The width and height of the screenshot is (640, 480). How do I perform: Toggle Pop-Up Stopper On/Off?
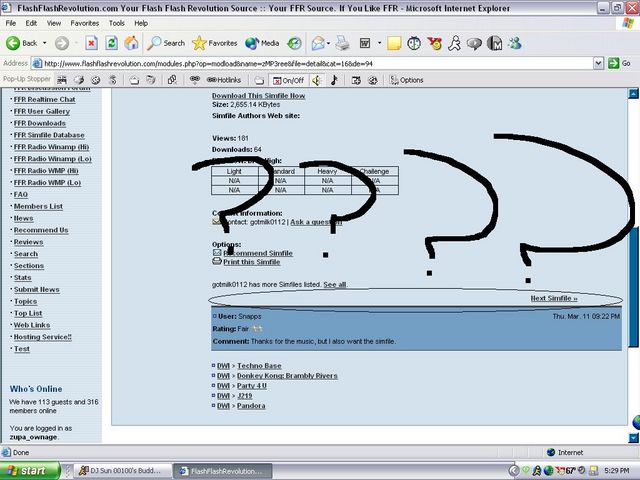click(289, 80)
